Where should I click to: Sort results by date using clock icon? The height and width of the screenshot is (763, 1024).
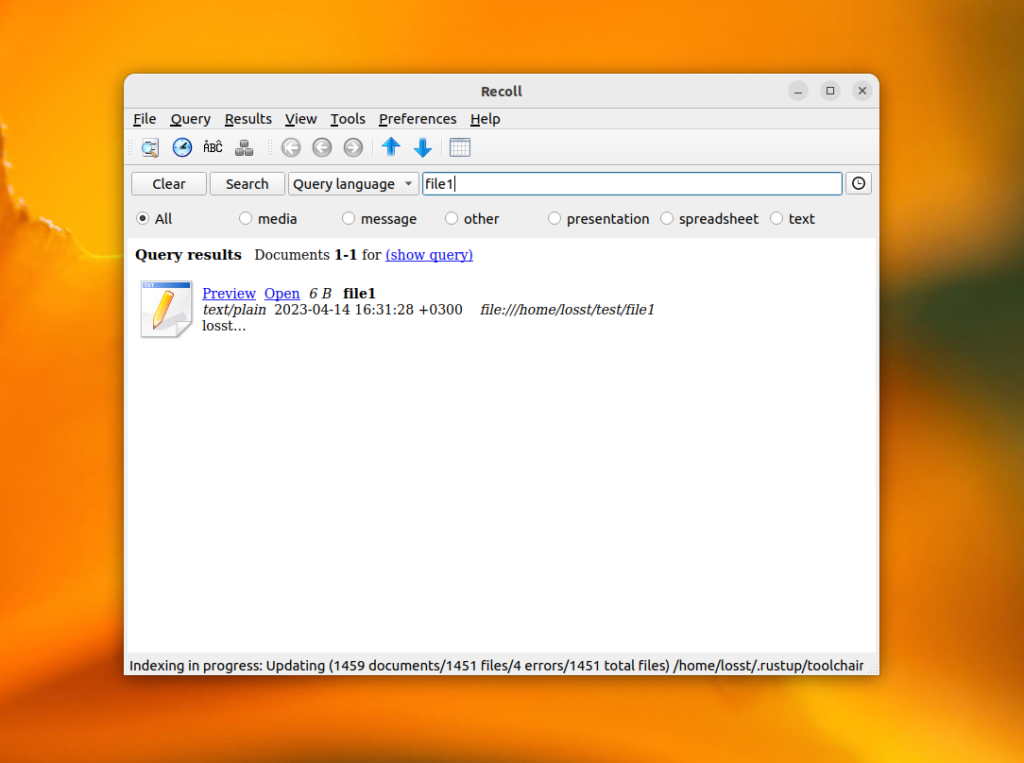click(182, 147)
